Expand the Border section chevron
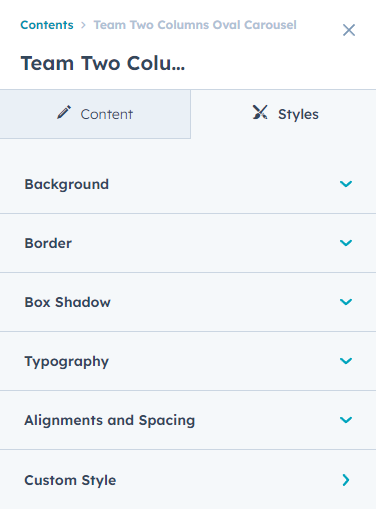The height and width of the screenshot is (509, 376). [x=346, y=243]
